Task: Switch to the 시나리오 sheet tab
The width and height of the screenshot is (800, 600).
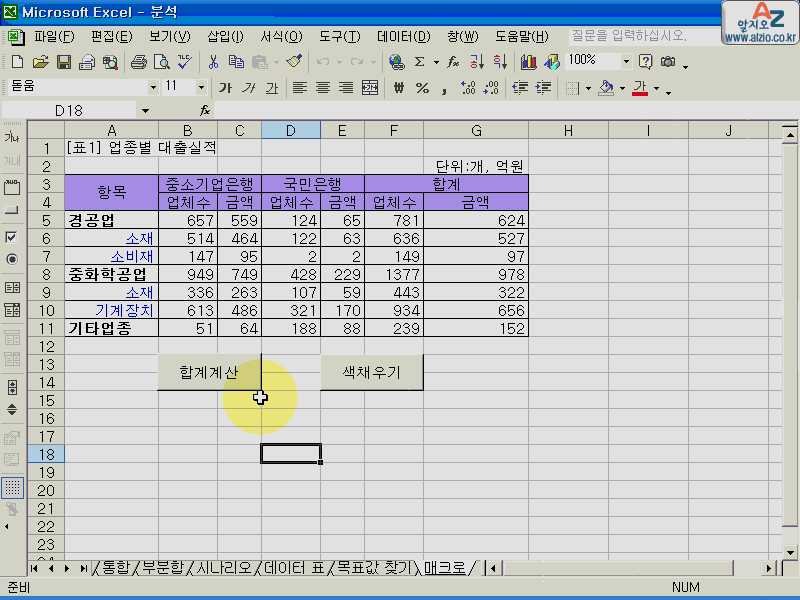Action: coord(223,568)
